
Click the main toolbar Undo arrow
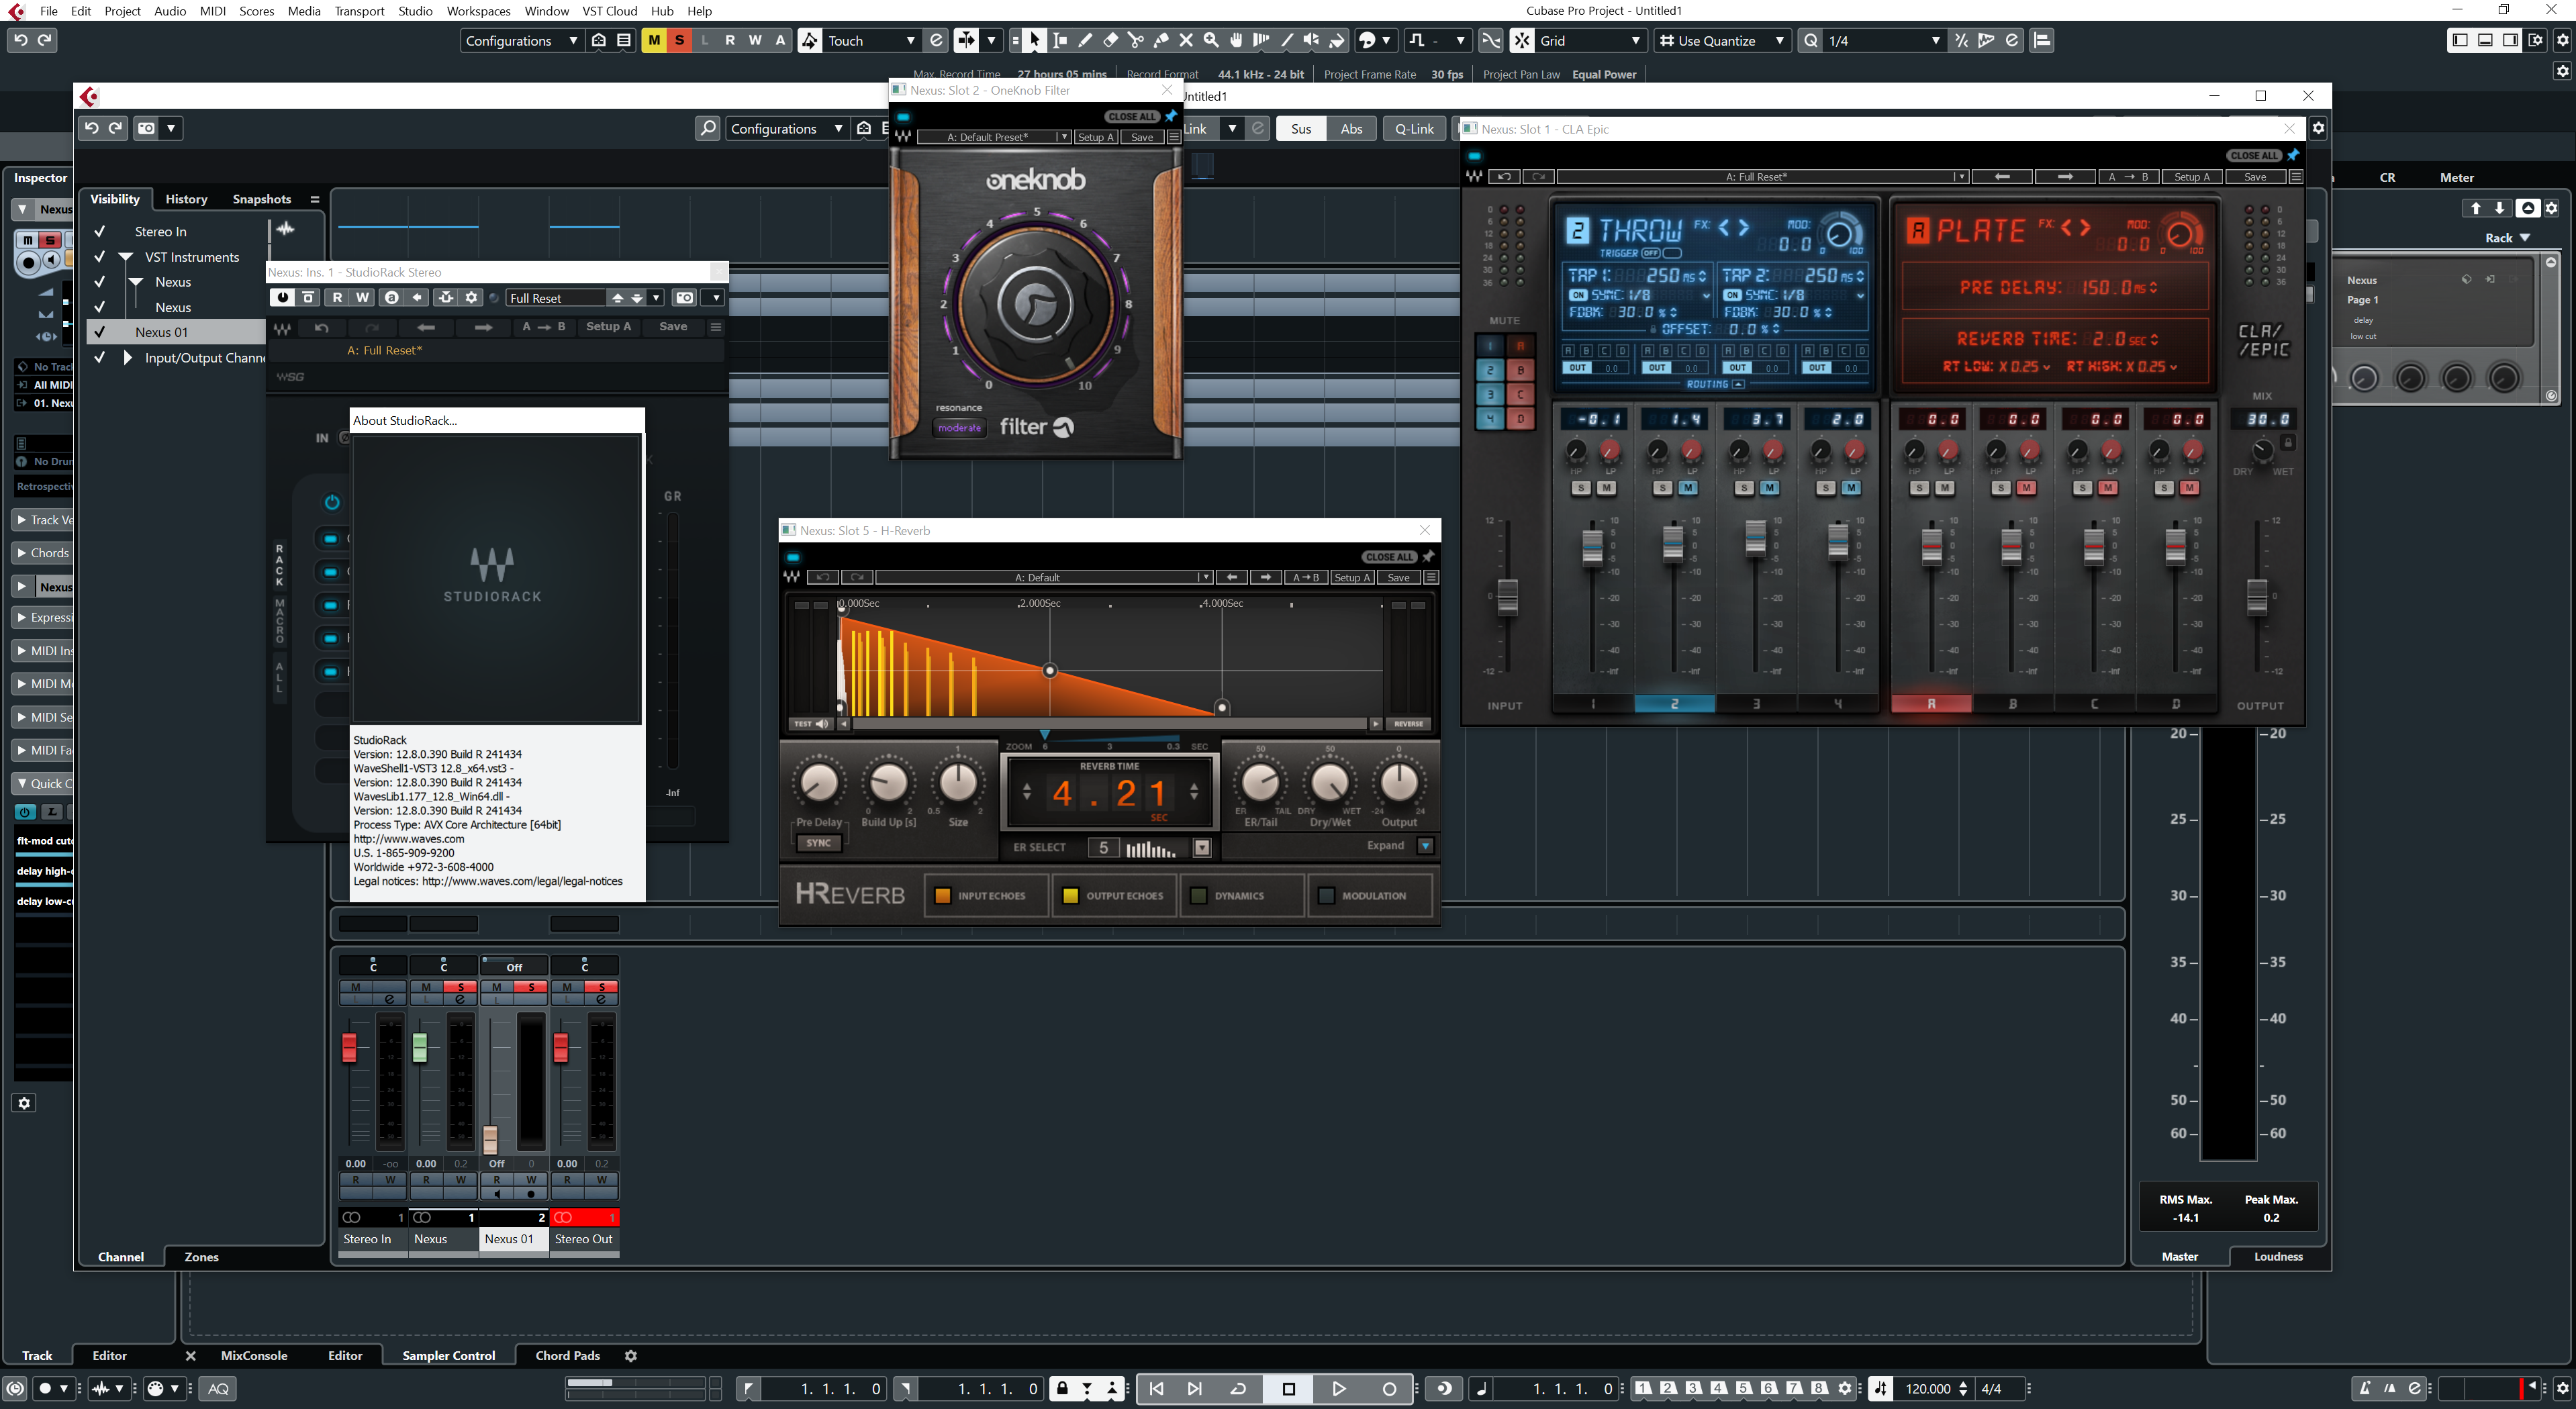[x=20, y=40]
